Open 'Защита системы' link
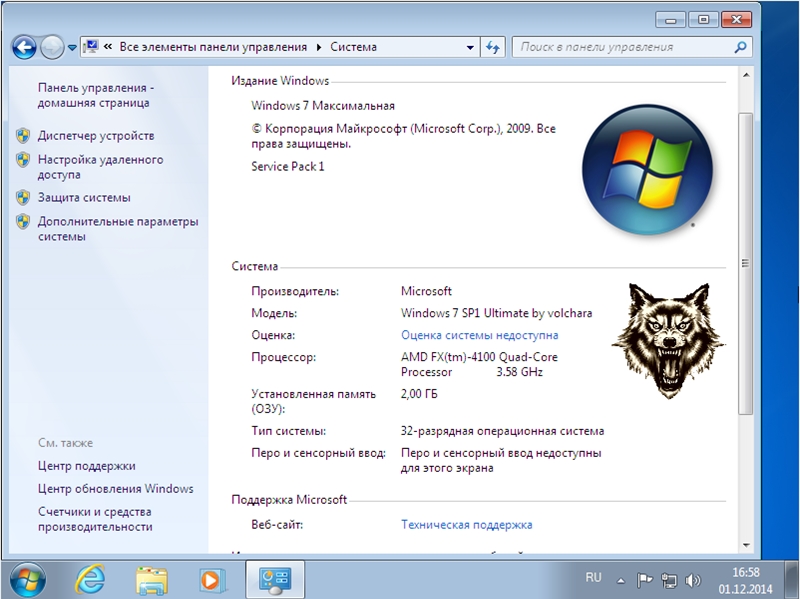The image size is (800, 599). click(x=84, y=197)
